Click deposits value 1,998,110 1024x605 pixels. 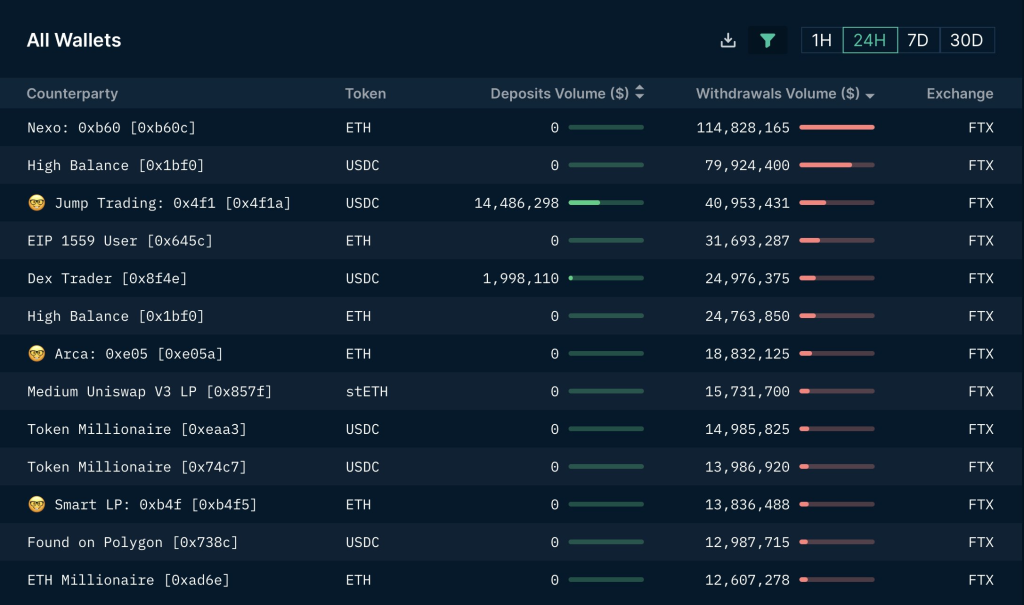(520, 278)
